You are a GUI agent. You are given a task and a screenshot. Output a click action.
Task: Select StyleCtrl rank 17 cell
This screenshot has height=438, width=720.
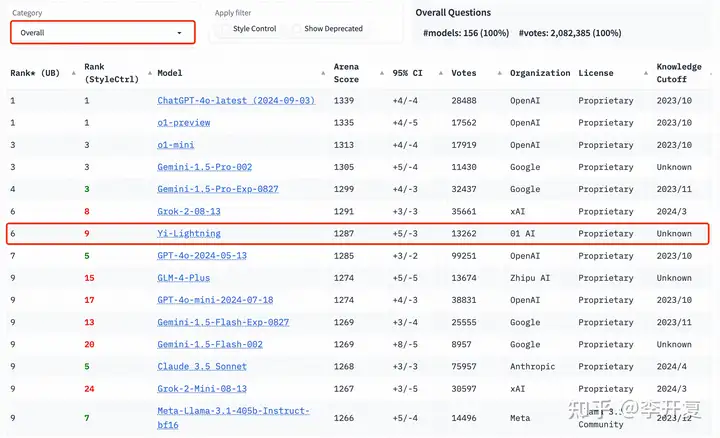coord(89,300)
